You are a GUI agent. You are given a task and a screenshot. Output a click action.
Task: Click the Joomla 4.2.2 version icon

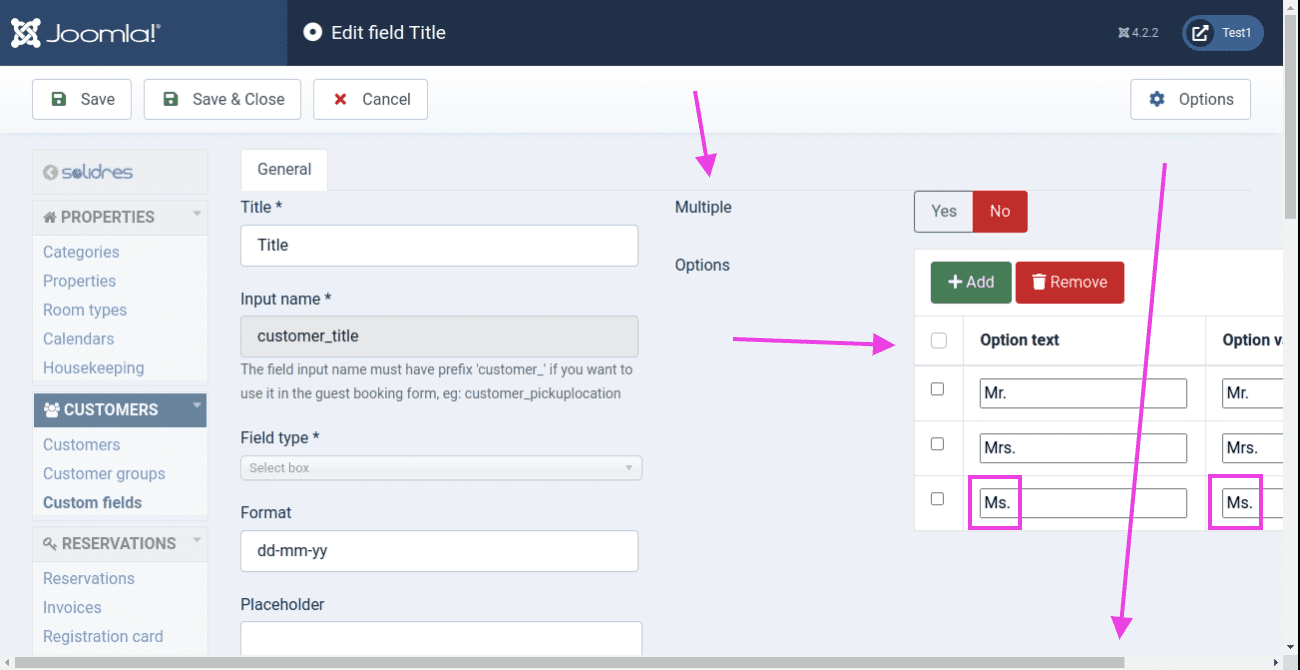pyautogui.click(x=1124, y=33)
